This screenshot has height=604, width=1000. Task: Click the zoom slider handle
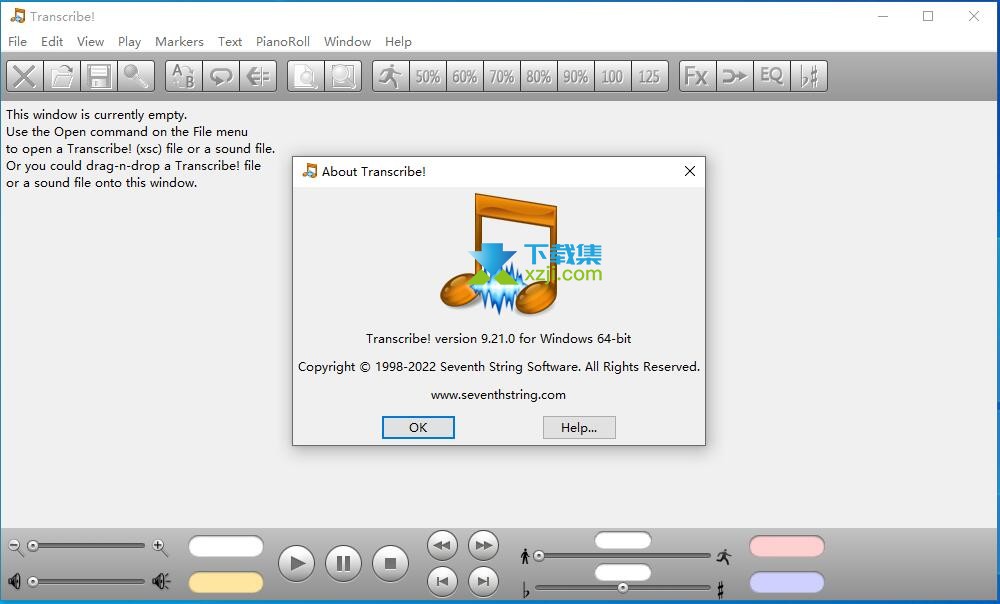(x=33, y=546)
